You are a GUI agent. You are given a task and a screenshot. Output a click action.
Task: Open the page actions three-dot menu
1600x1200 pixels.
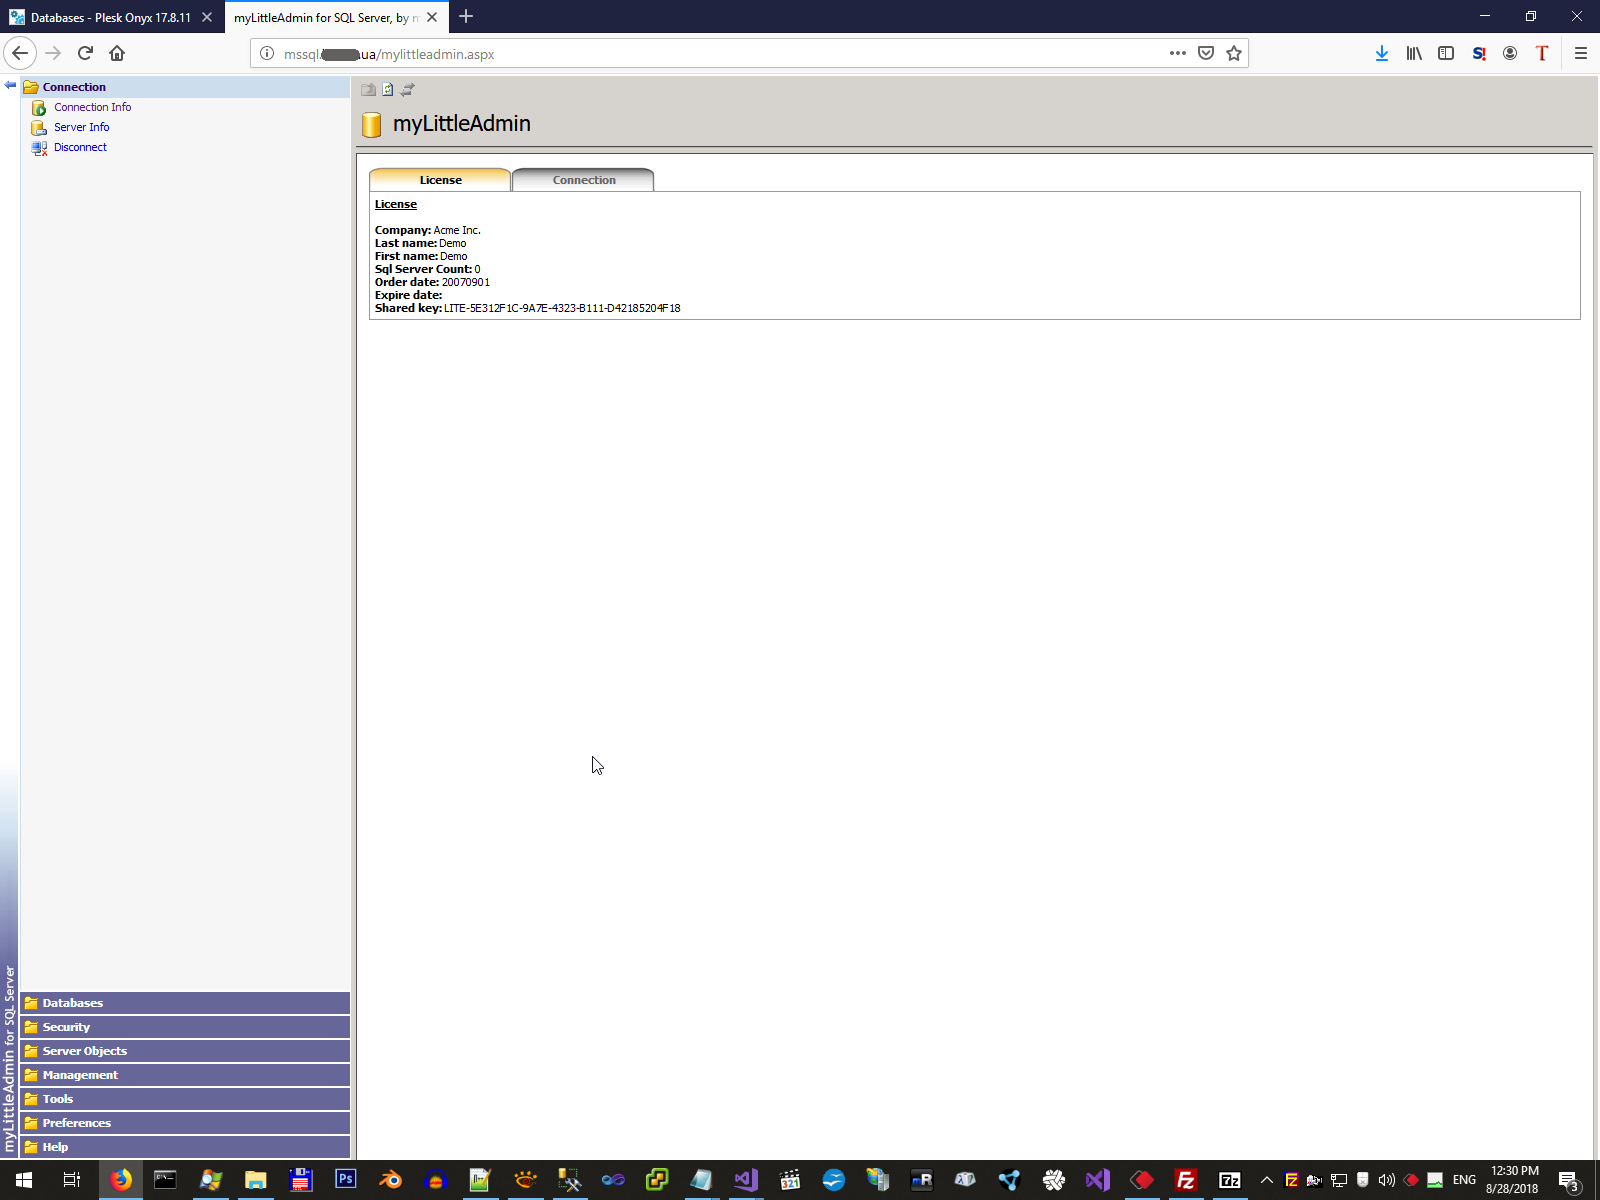click(x=1178, y=53)
